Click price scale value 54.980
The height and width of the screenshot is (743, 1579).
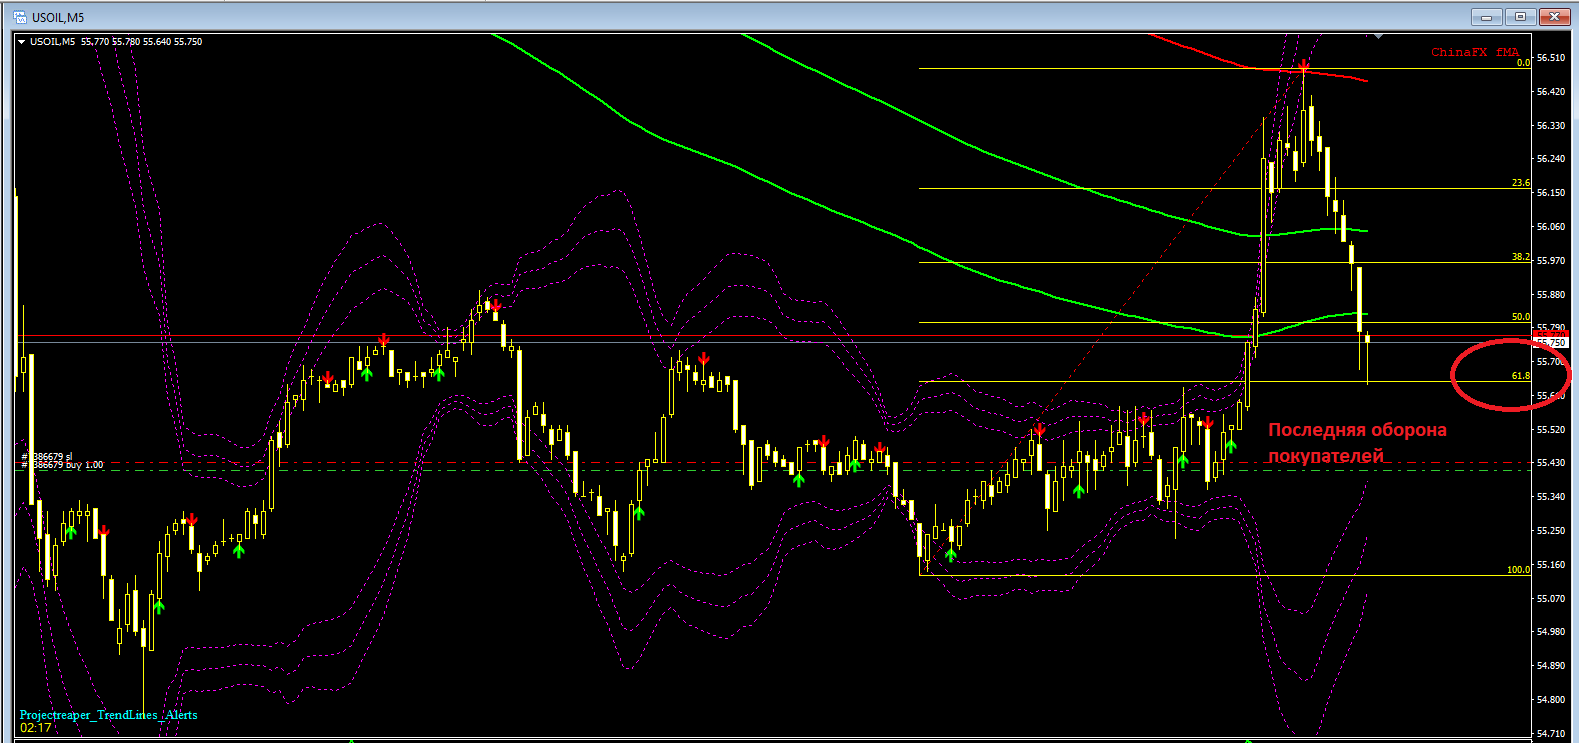pyautogui.click(x=1551, y=632)
